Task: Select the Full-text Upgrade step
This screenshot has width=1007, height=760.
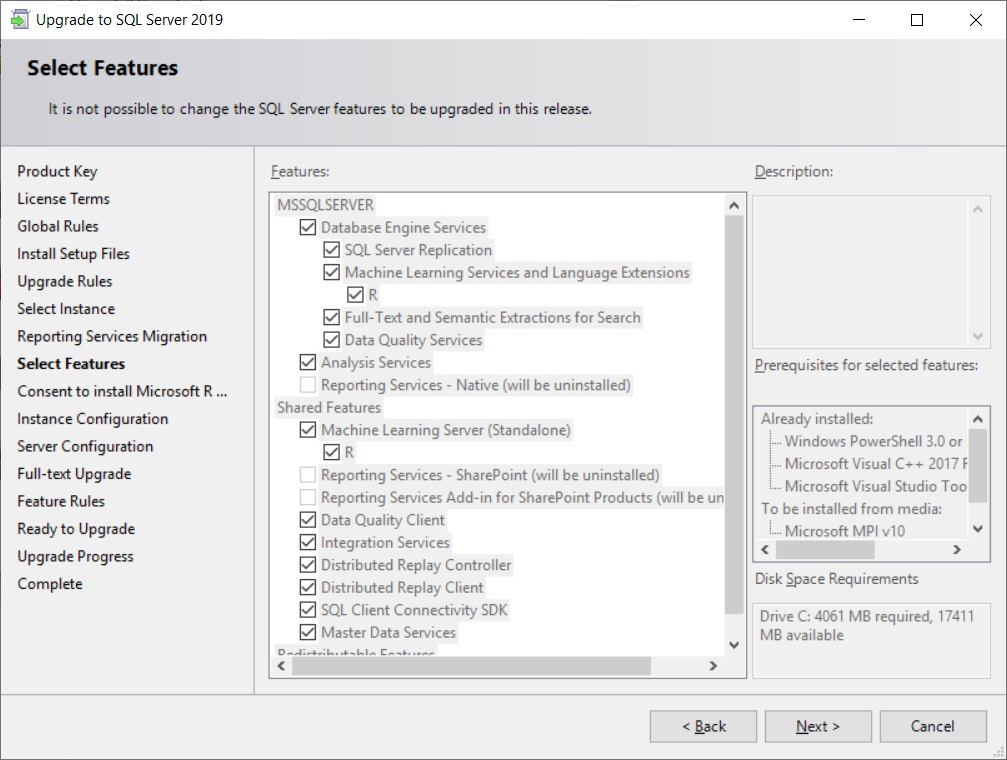Action: click(x=74, y=474)
